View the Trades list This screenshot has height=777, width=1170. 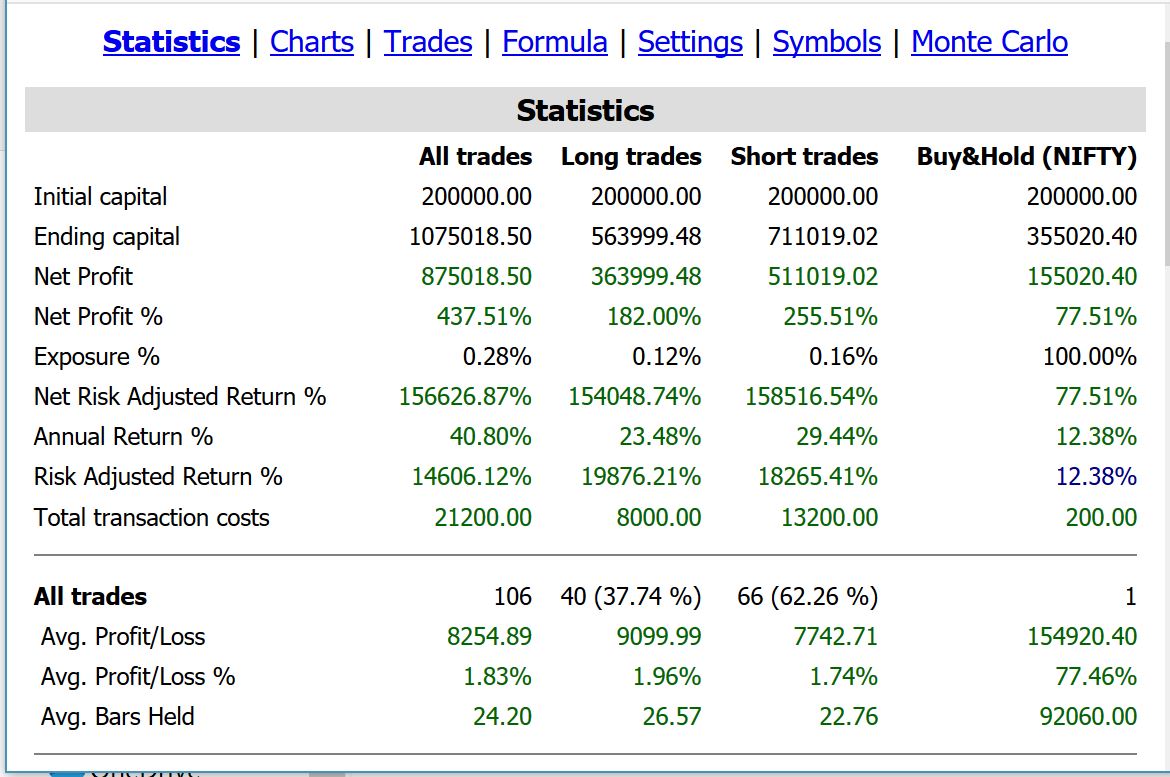point(427,42)
